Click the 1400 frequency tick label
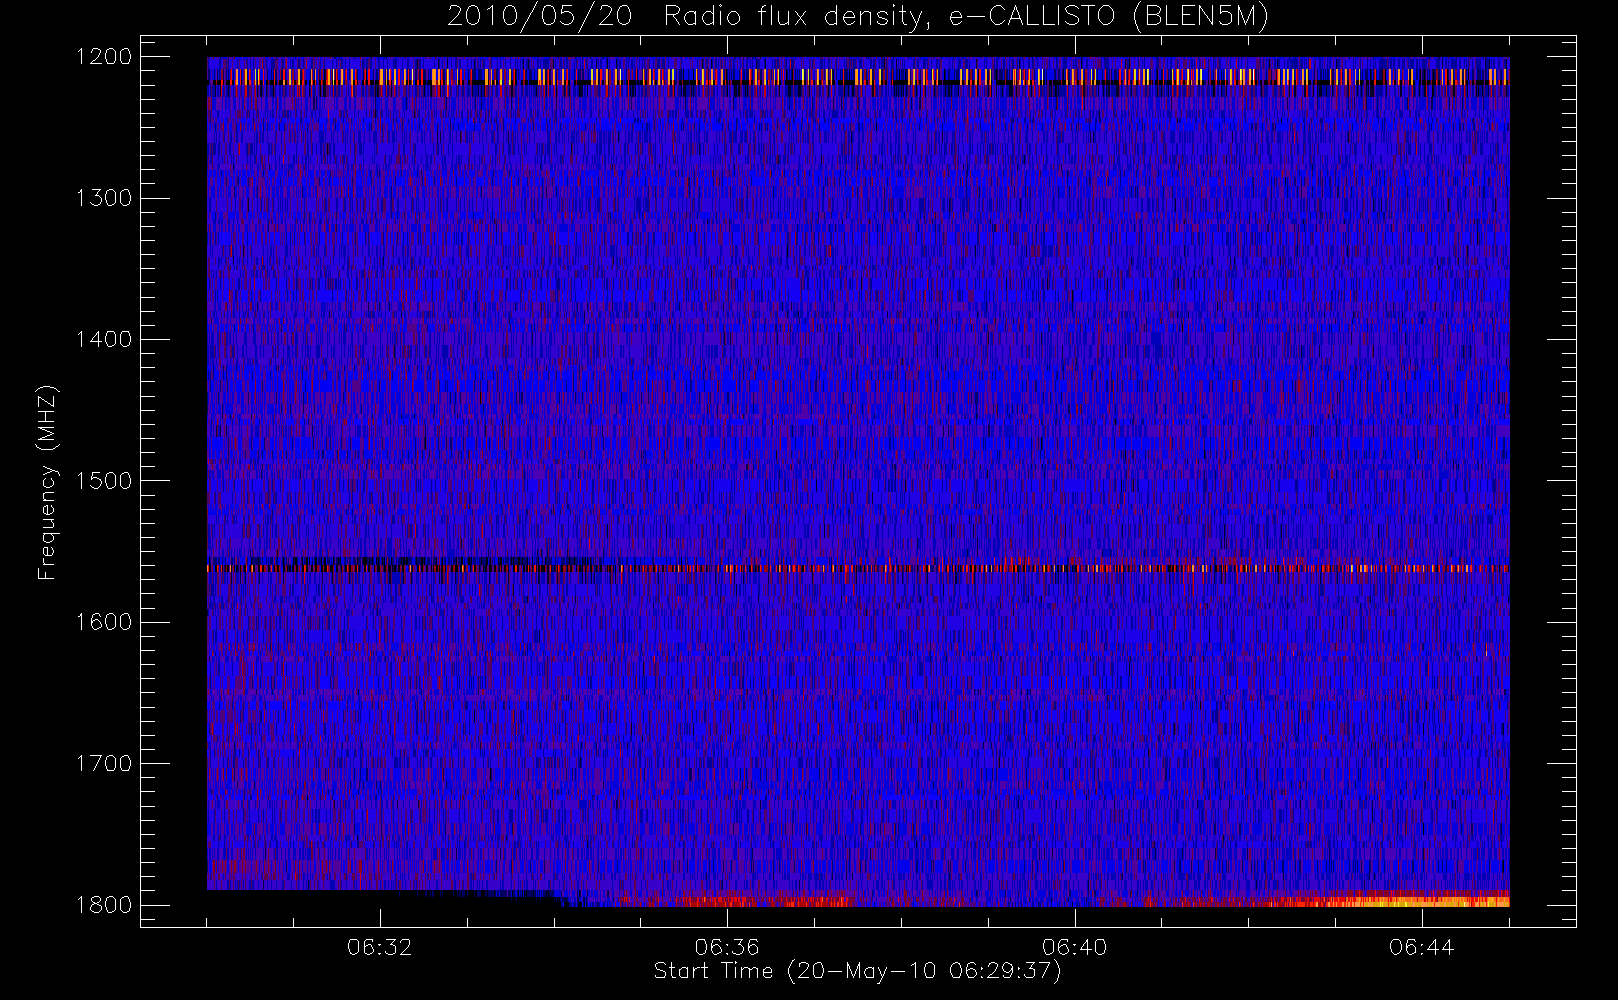Screen dimensions: 1618x1000 104,339
